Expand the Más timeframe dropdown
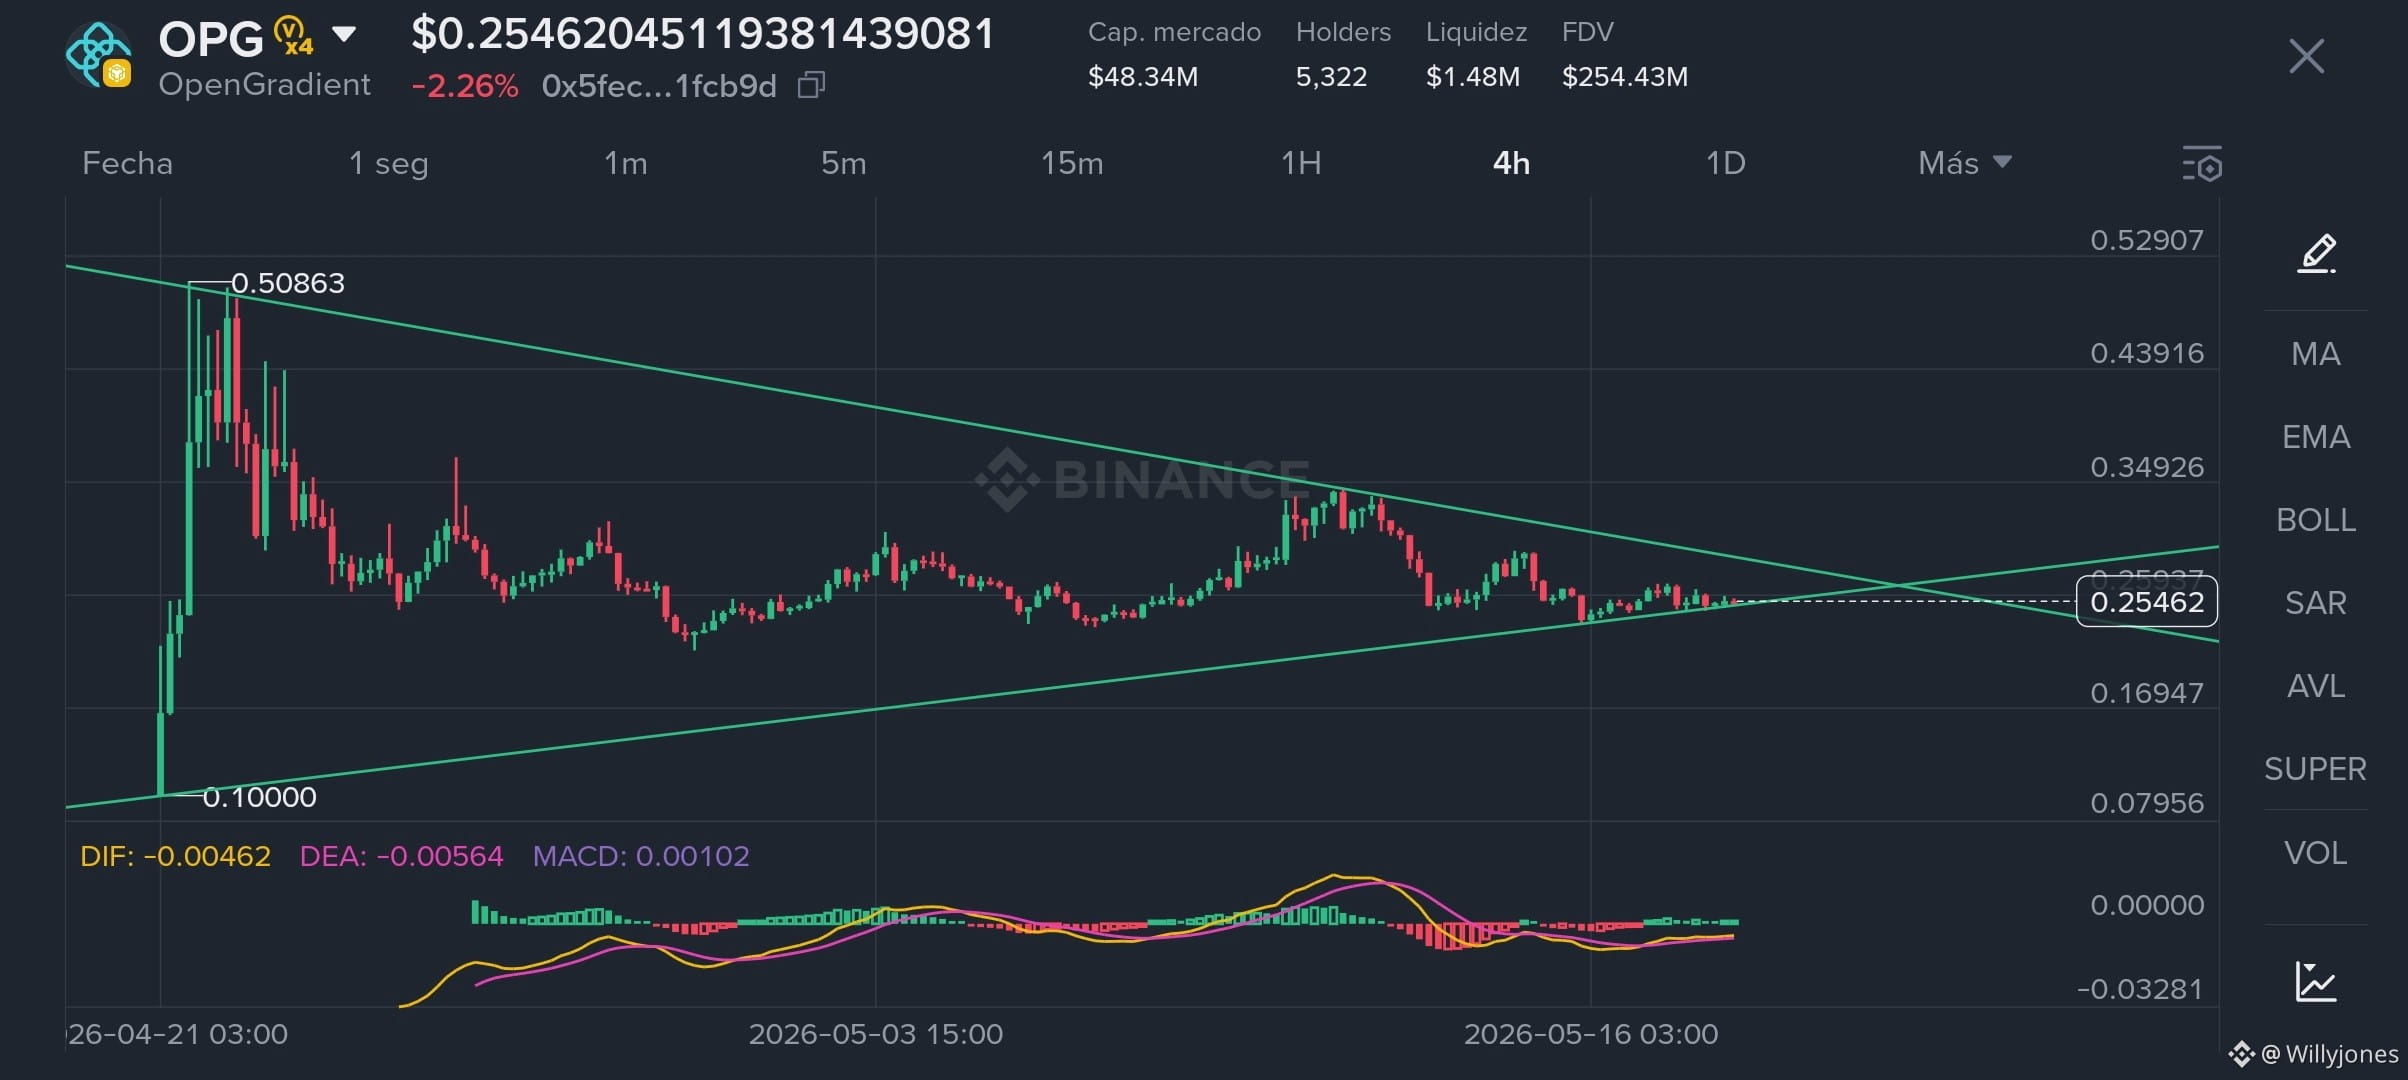2408x1080 pixels. [x=1965, y=163]
